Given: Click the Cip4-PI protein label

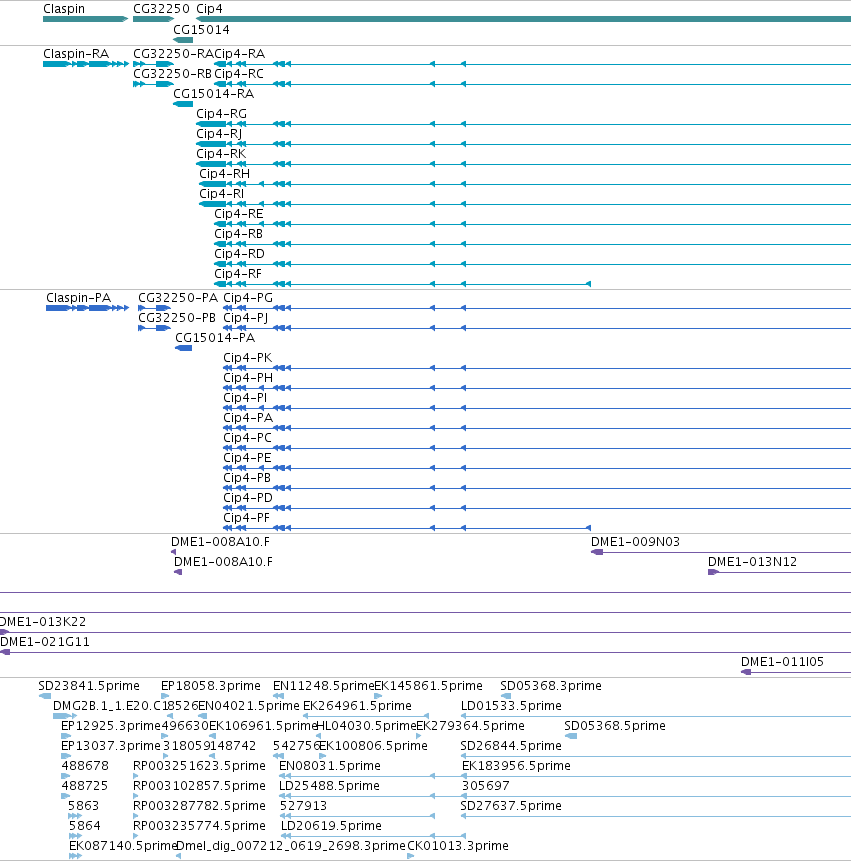Looking at the screenshot, I should point(245,398).
